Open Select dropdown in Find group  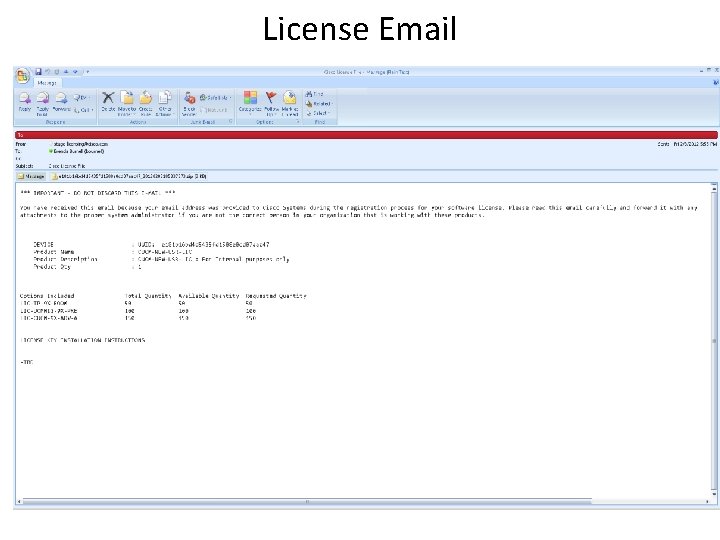[319, 113]
